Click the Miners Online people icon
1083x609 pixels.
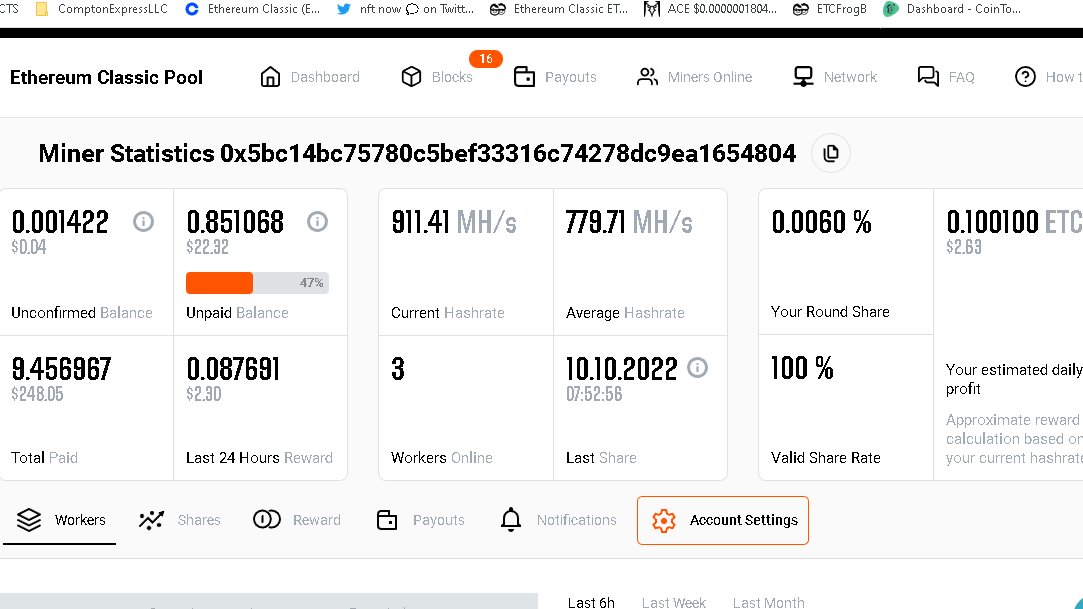coord(647,77)
